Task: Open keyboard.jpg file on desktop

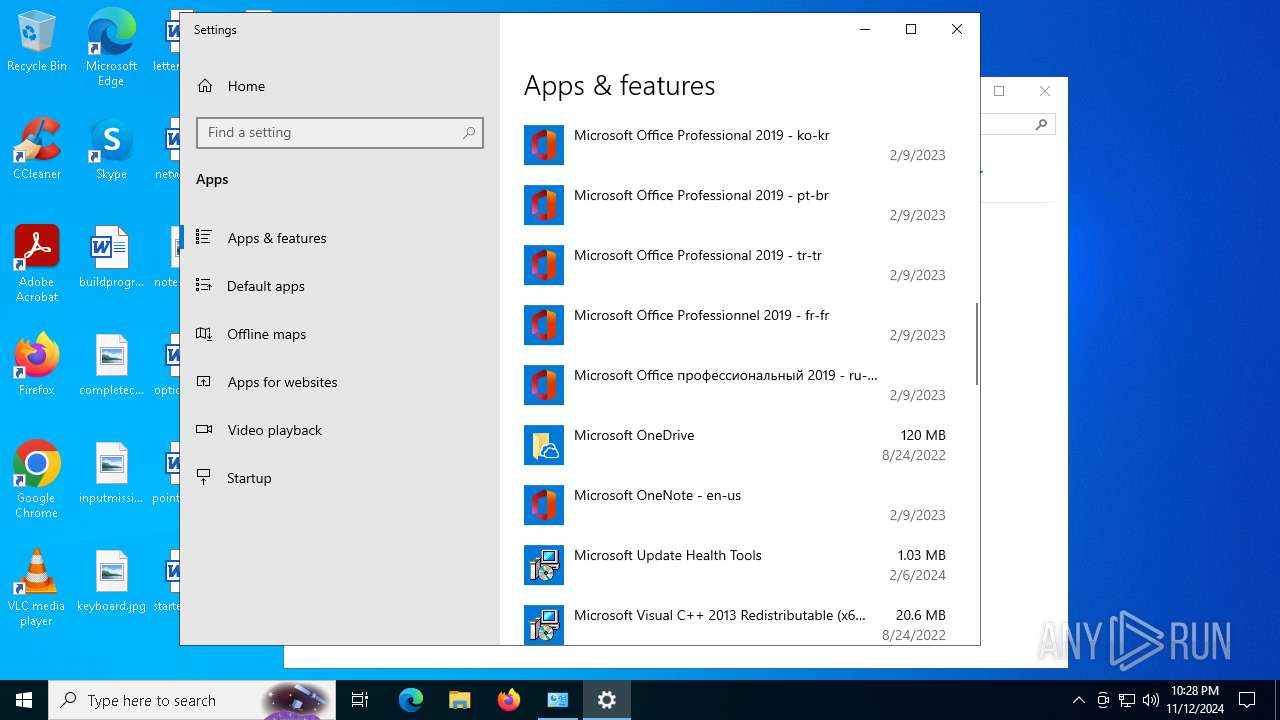Action: tap(111, 581)
